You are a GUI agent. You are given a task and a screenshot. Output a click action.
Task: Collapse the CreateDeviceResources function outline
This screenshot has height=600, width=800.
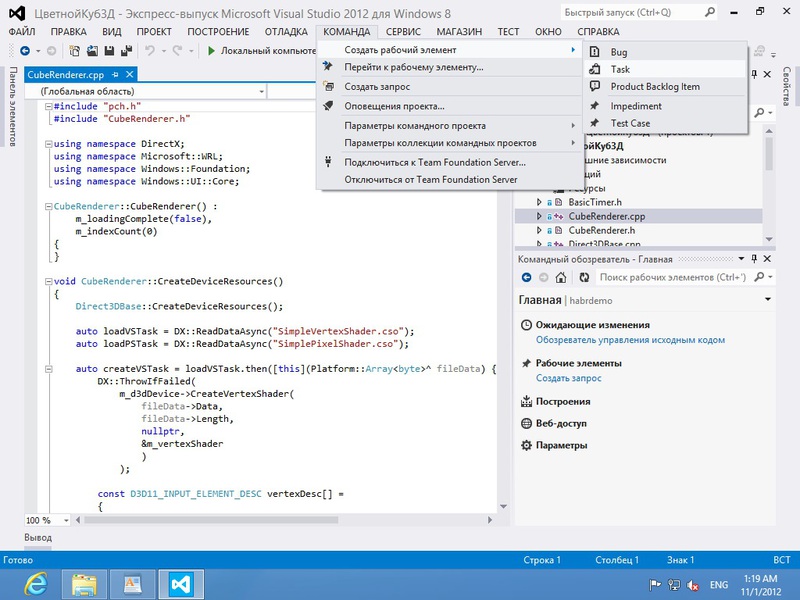(48, 281)
